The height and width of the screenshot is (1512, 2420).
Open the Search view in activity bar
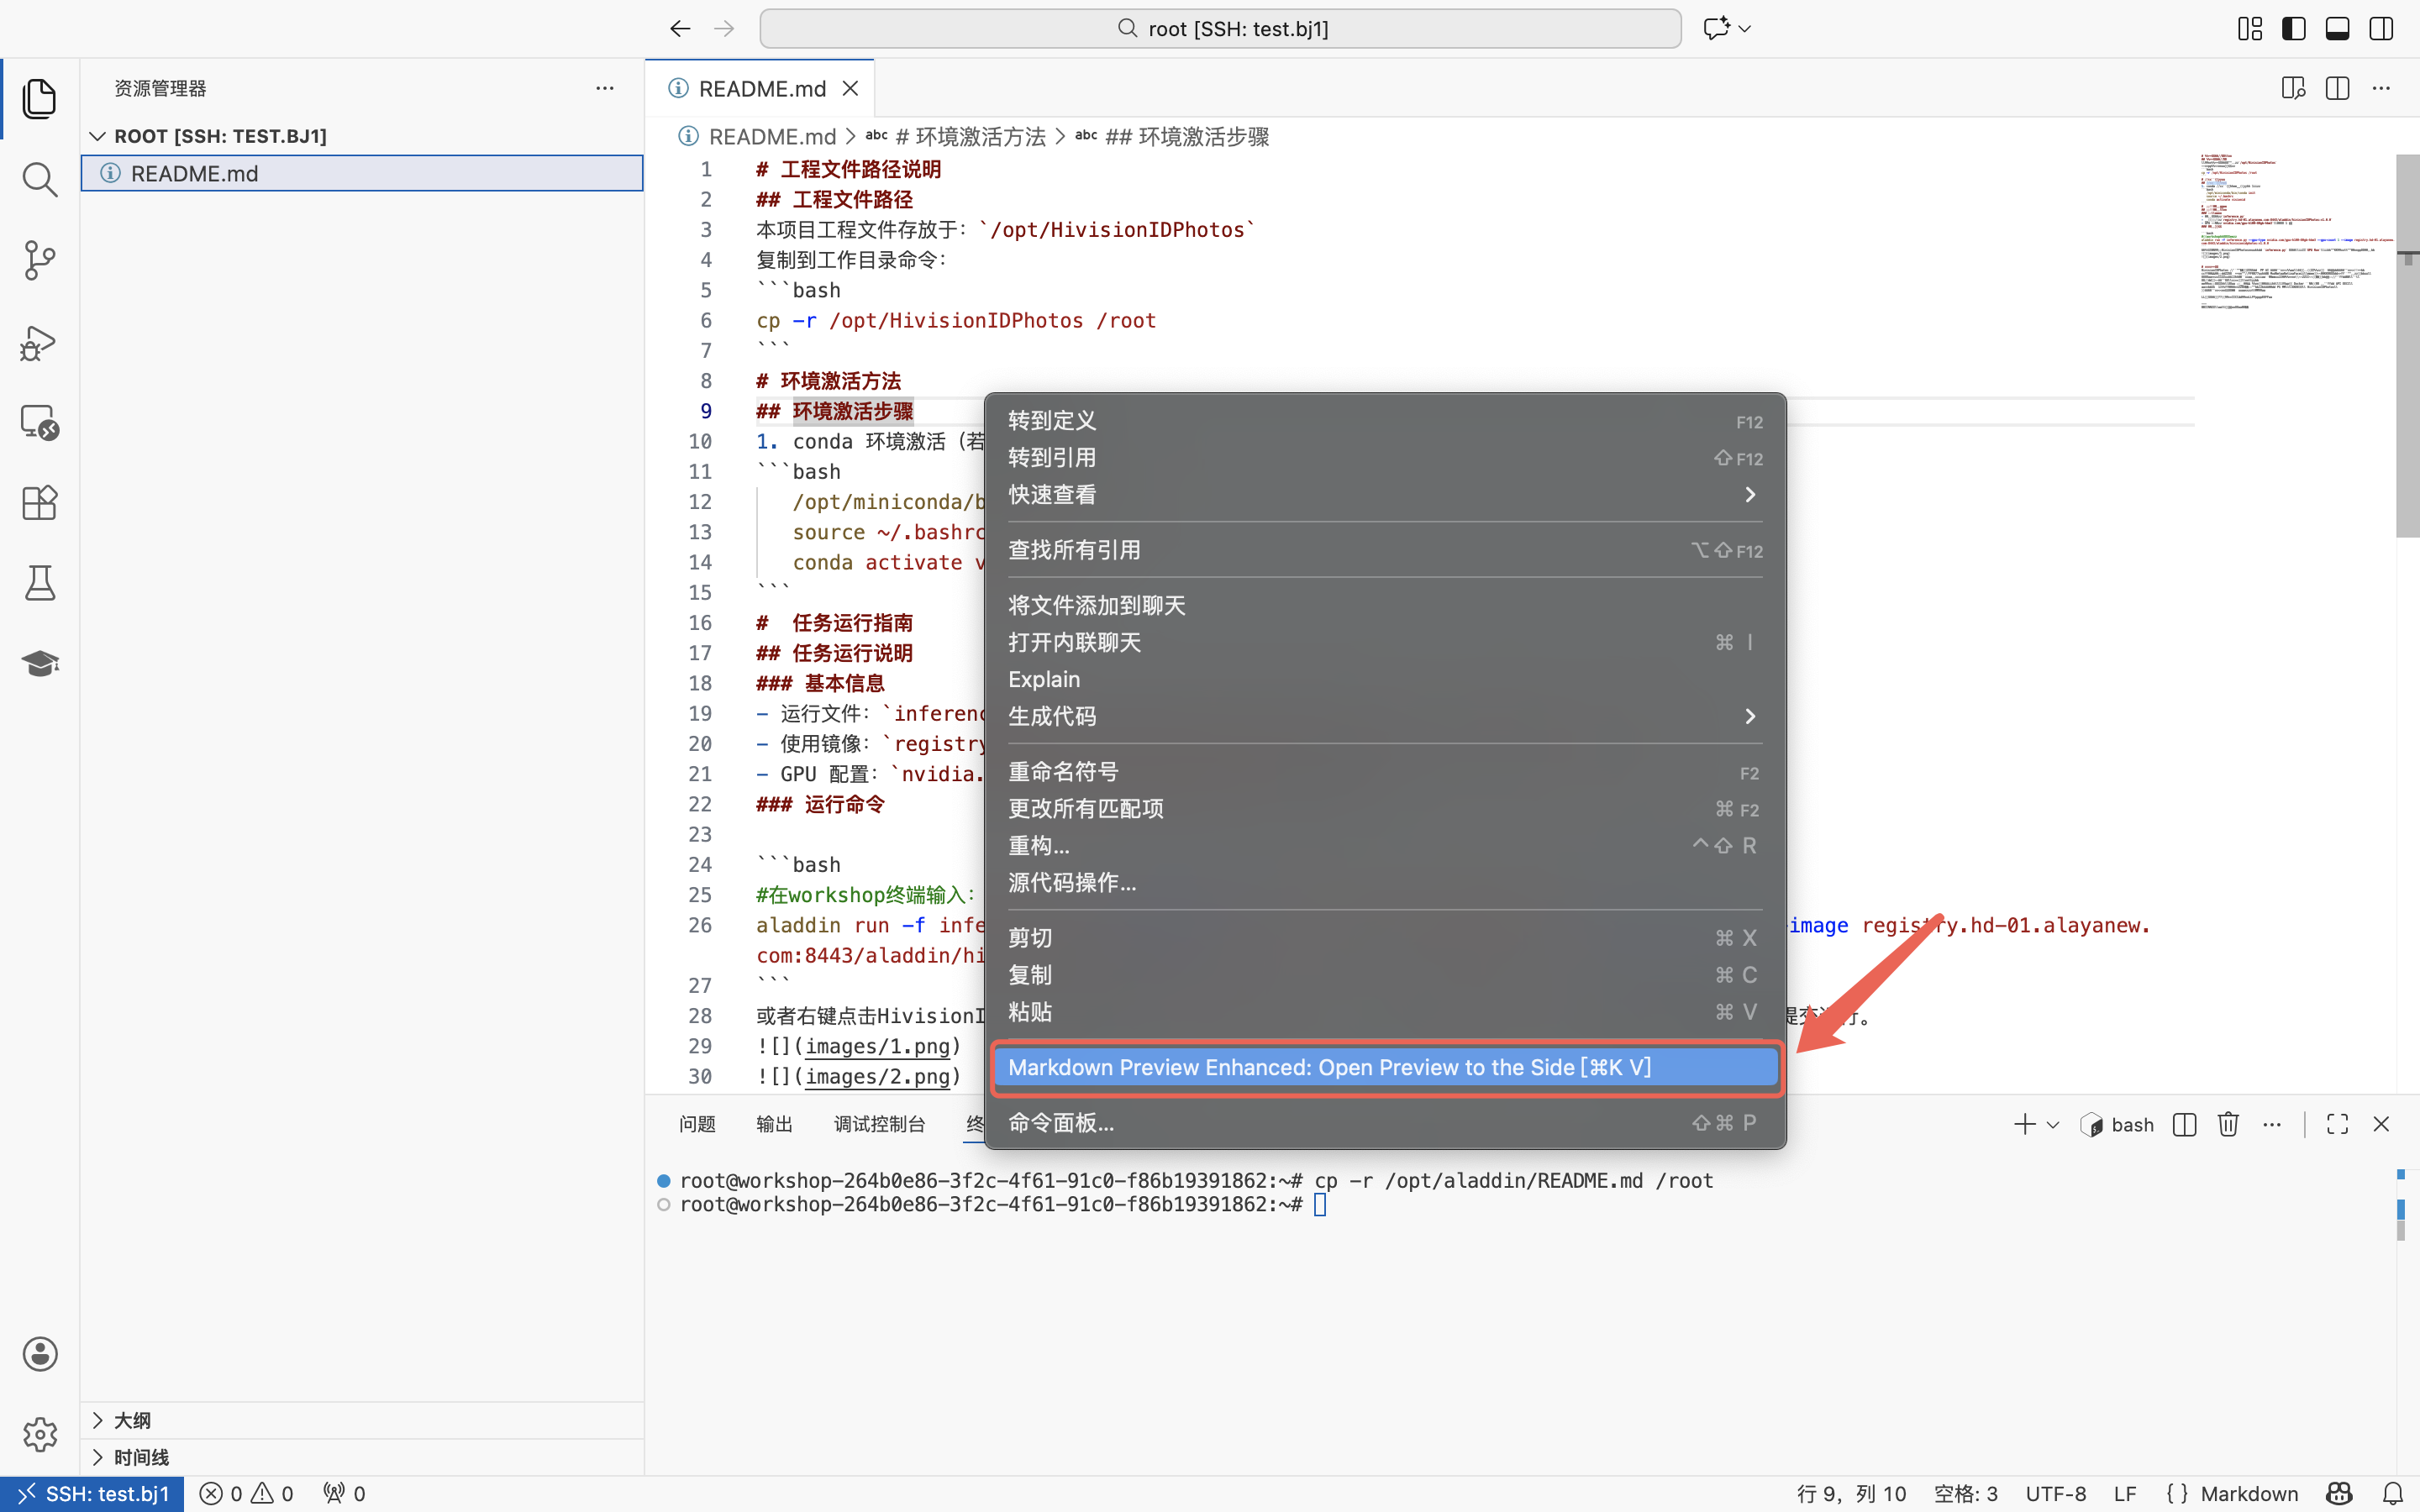point(39,180)
